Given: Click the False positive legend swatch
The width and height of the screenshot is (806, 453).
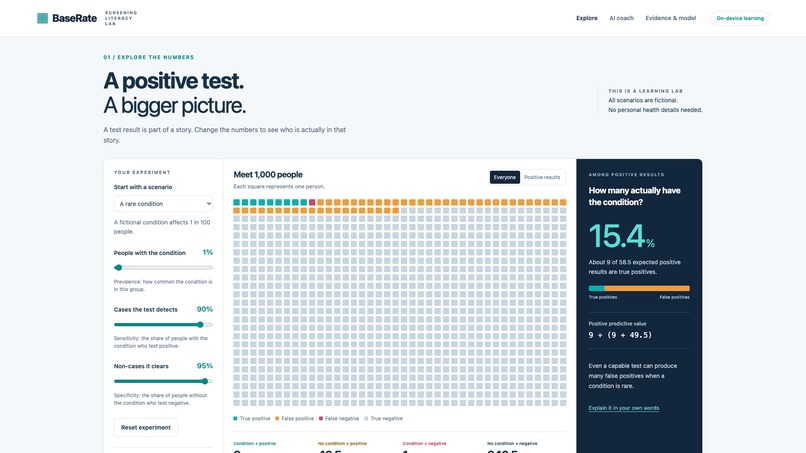Looking at the screenshot, I should tap(277, 419).
